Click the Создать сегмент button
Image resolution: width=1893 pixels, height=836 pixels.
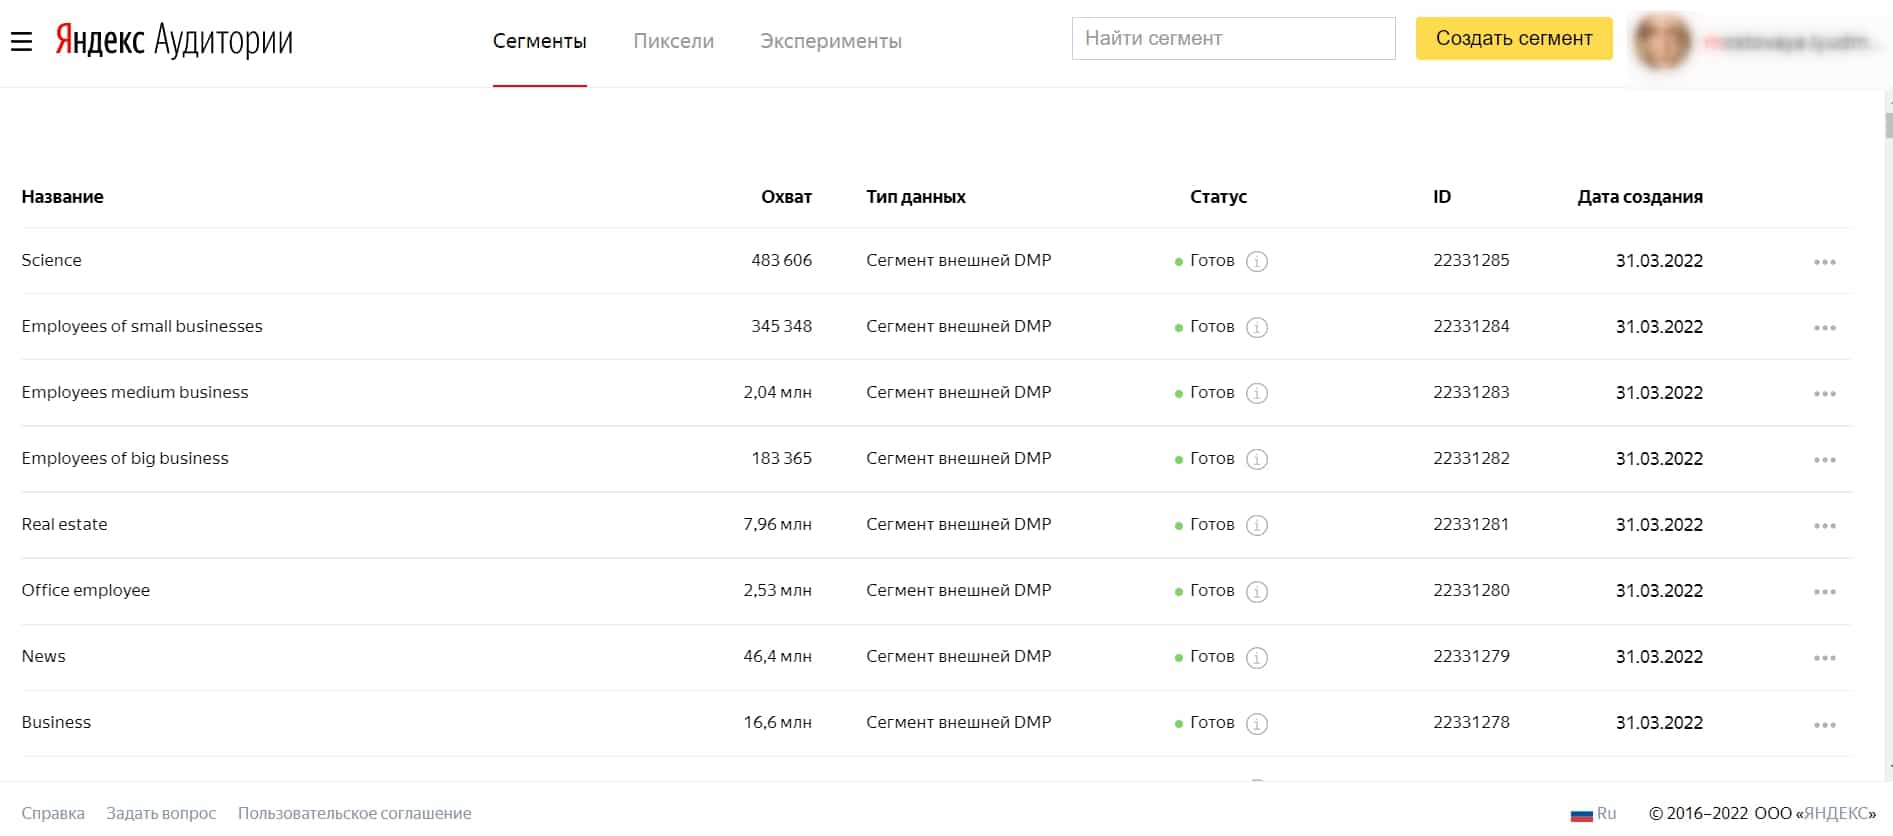click(1513, 38)
